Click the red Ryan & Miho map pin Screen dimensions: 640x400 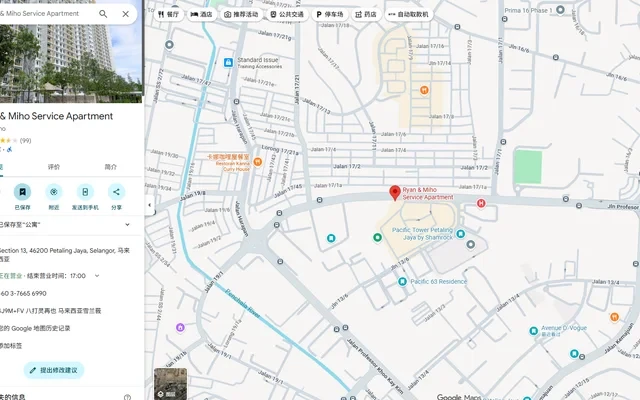pyautogui.click(x=395, y=193)
